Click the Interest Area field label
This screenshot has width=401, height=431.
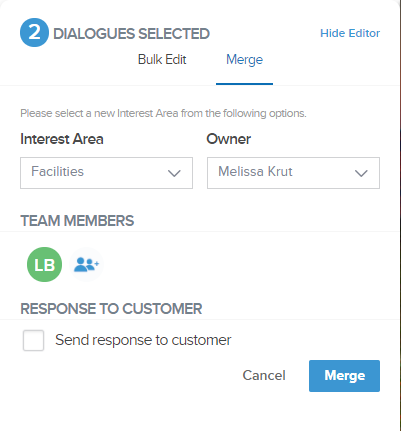(x=62, y=139)
